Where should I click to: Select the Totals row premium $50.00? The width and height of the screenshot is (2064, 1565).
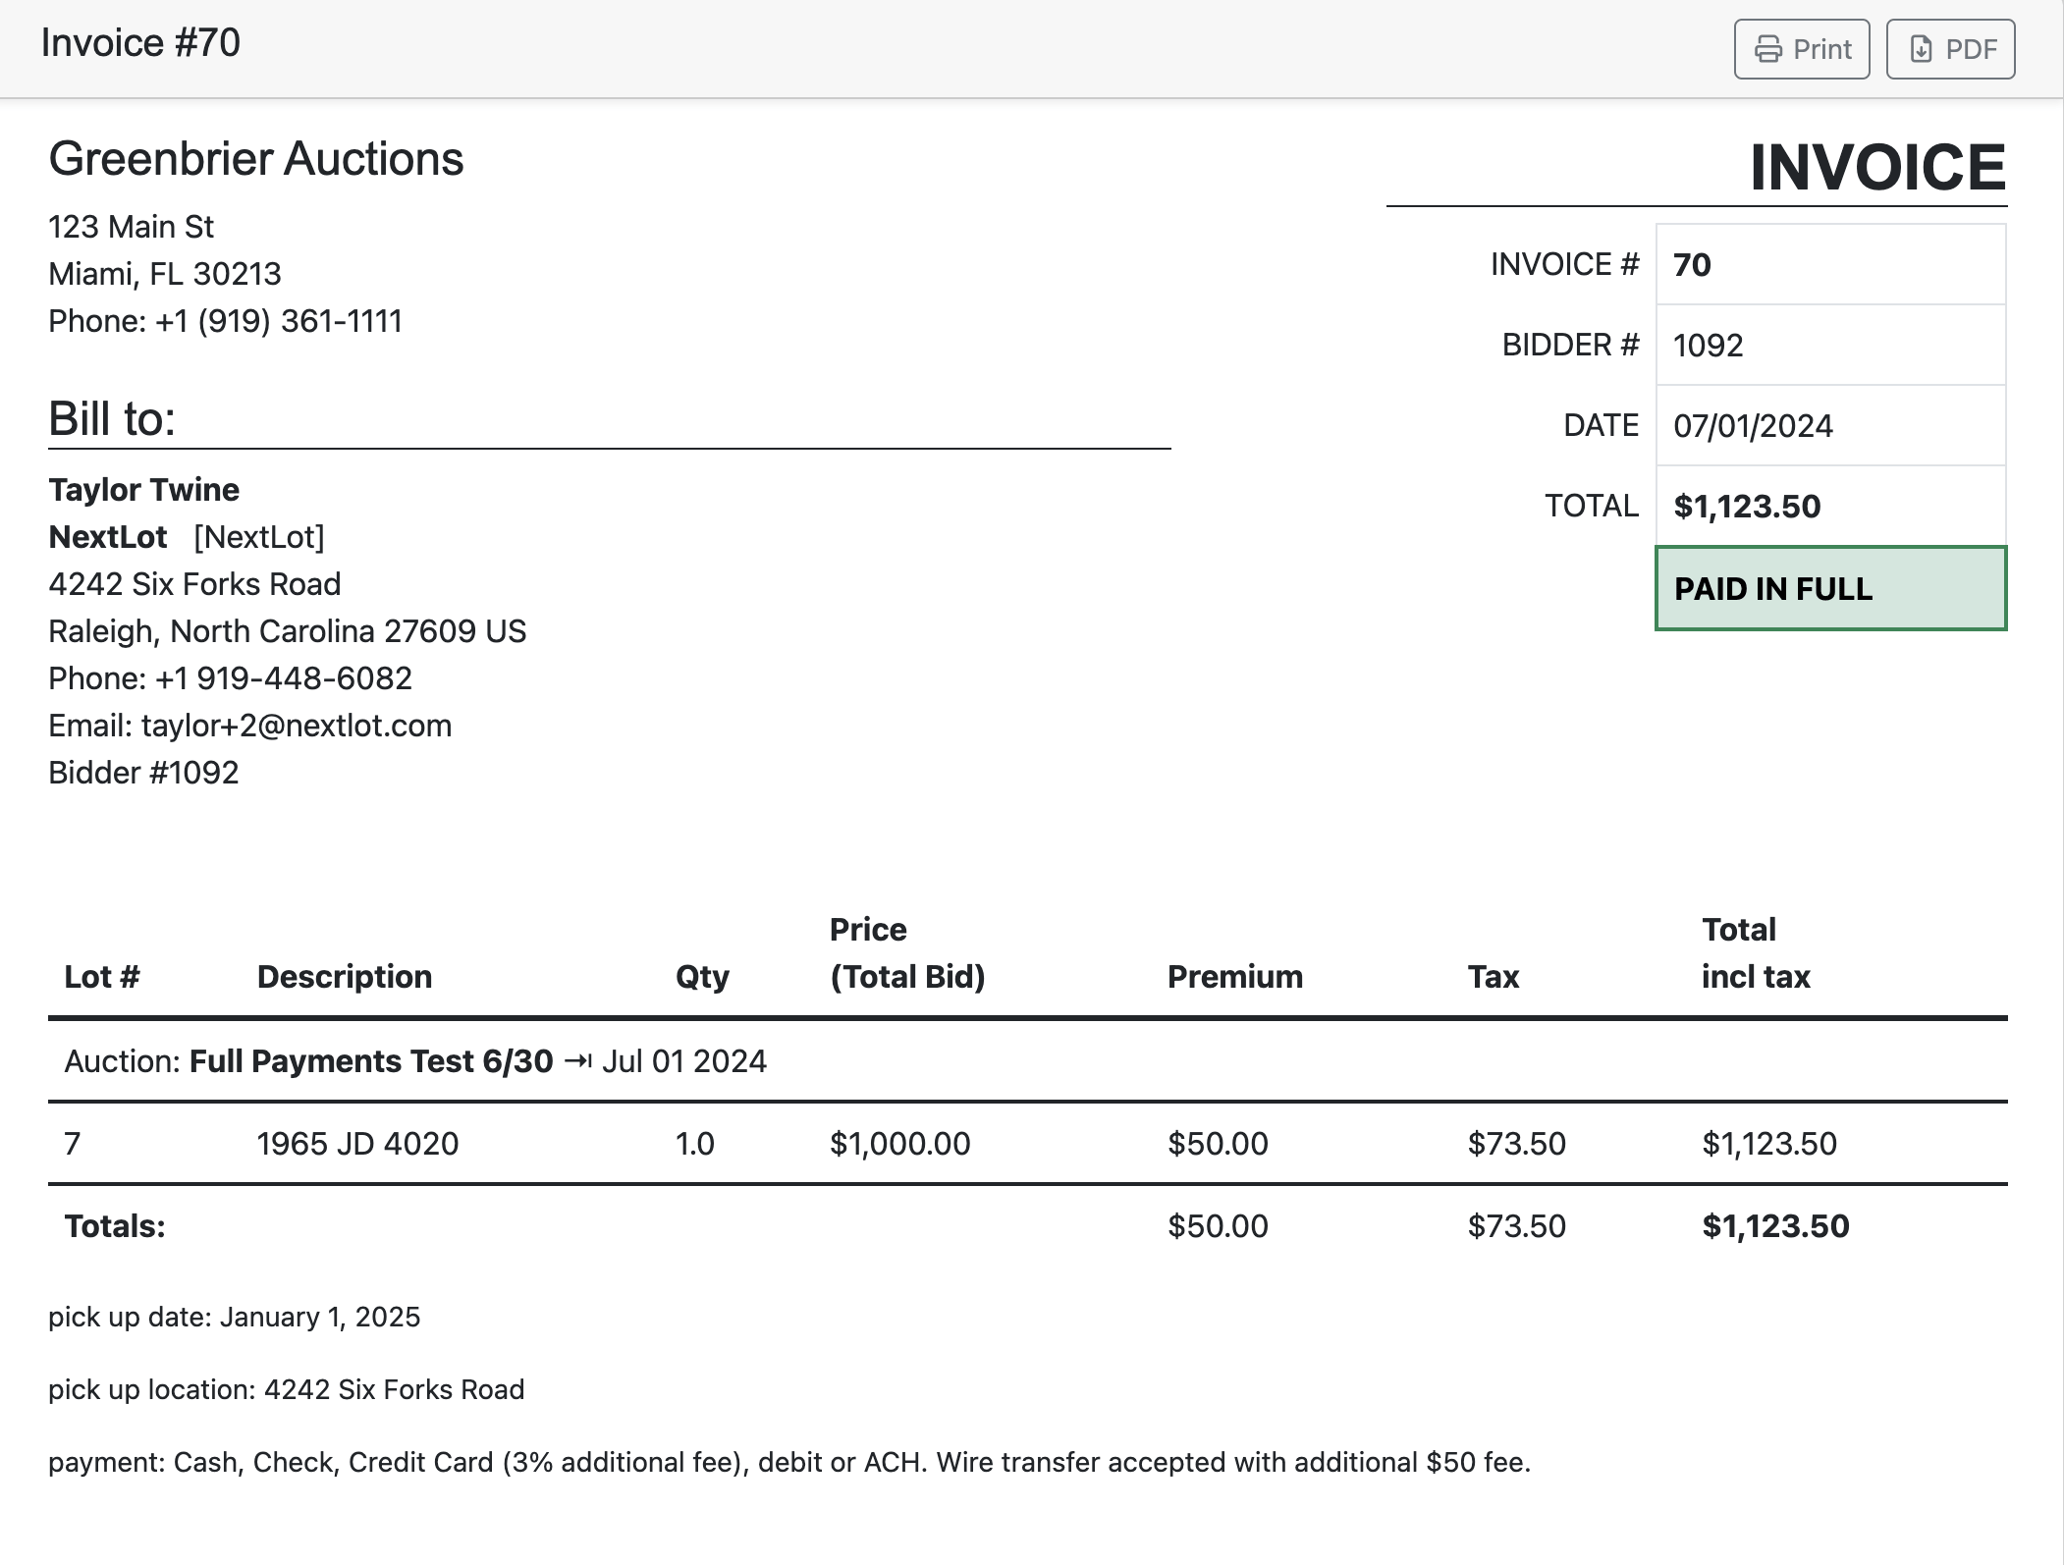1215,1225
